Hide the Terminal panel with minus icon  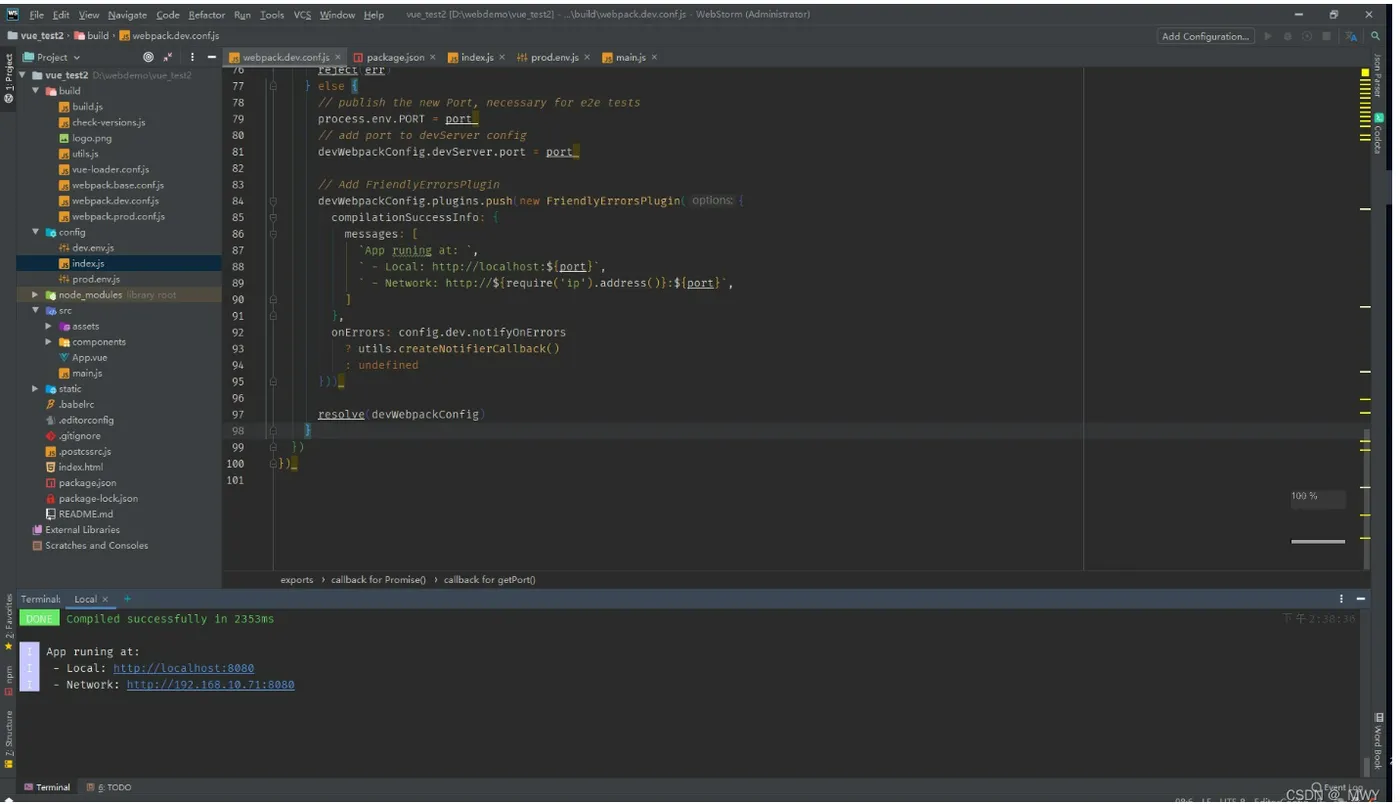[x=1361, y=599]
